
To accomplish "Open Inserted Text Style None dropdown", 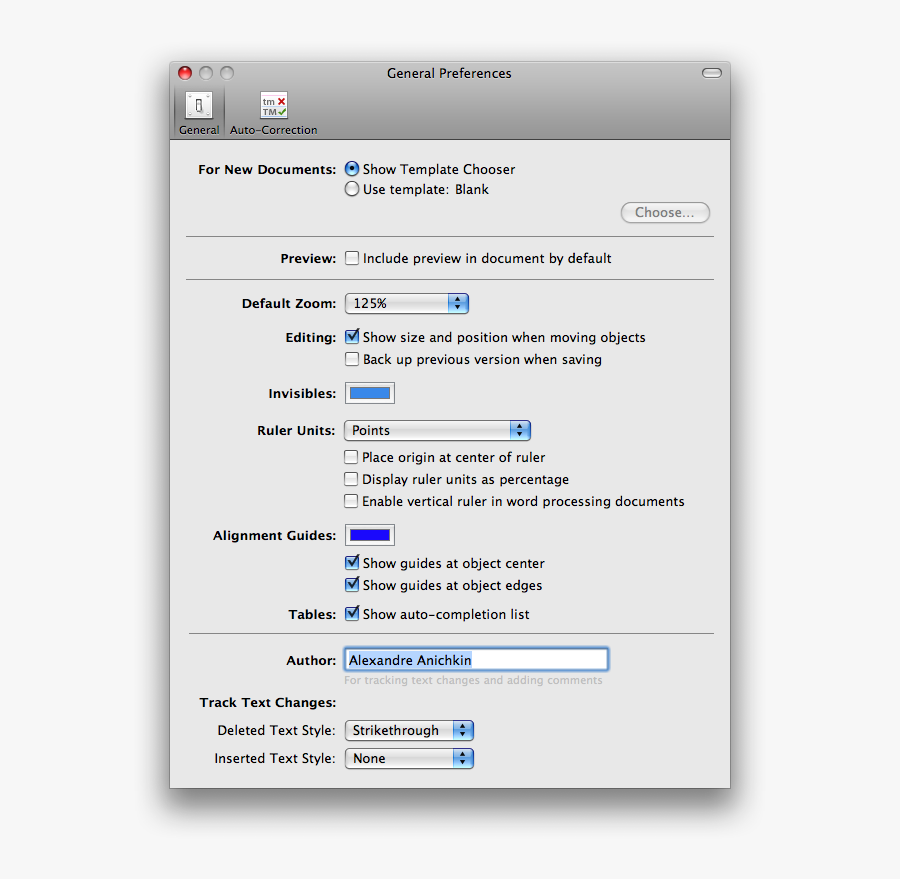I will click(x=408, y=759).
